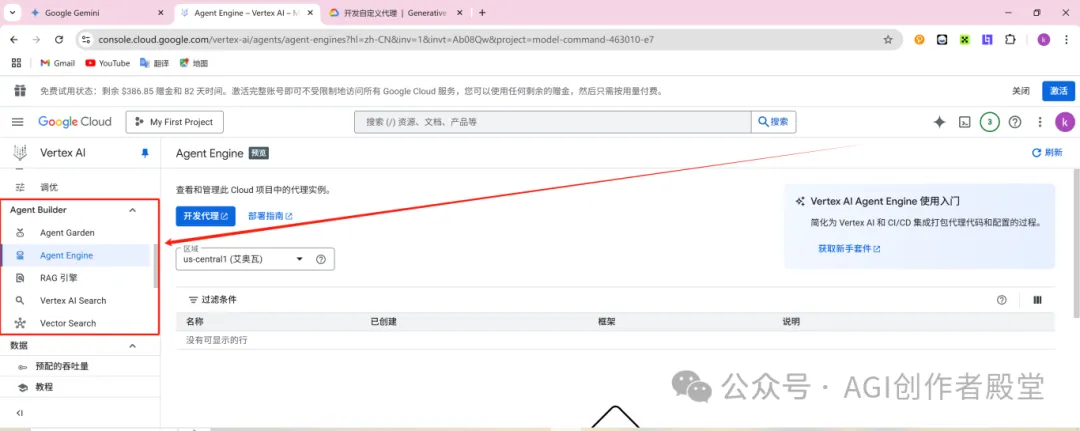Open the three-dot settings menu in header
Image resolution: width=1080 pixels, height=431 pixels.
1040,122
